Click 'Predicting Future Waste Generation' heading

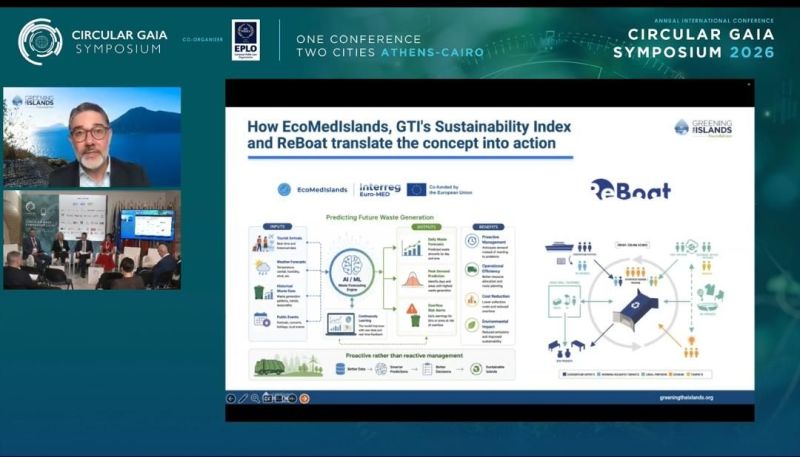click(x=380, y=217)
